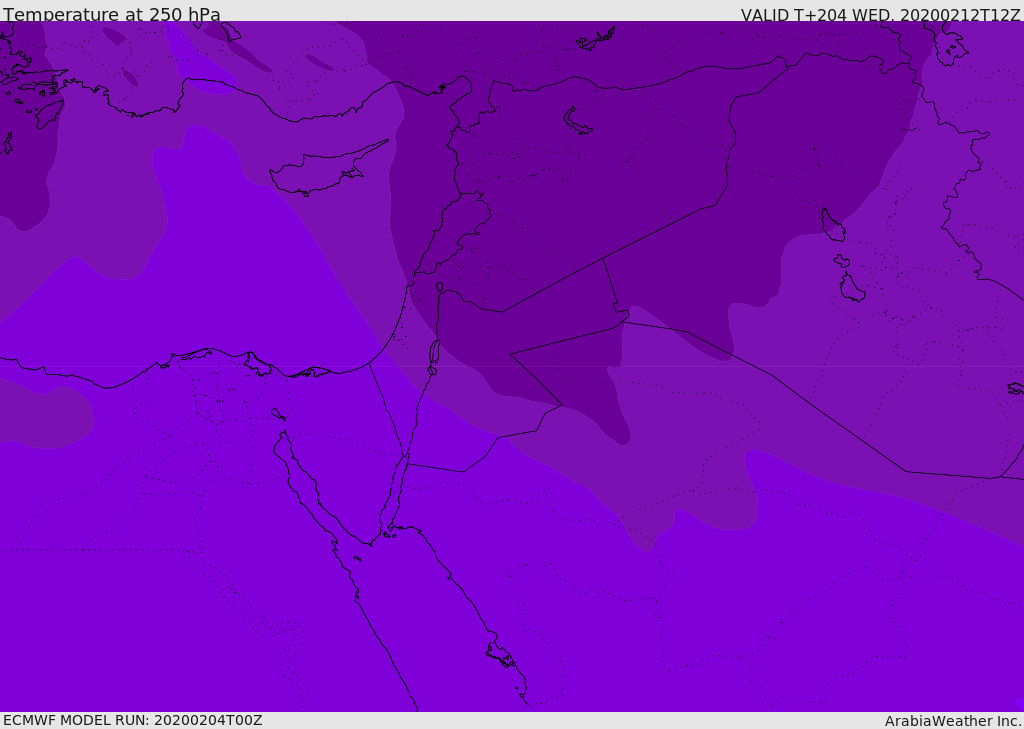Click the 'Temperature at 250 hPa' title
This screenshot has width=1024, height=729.
click(x=112, y=14)
